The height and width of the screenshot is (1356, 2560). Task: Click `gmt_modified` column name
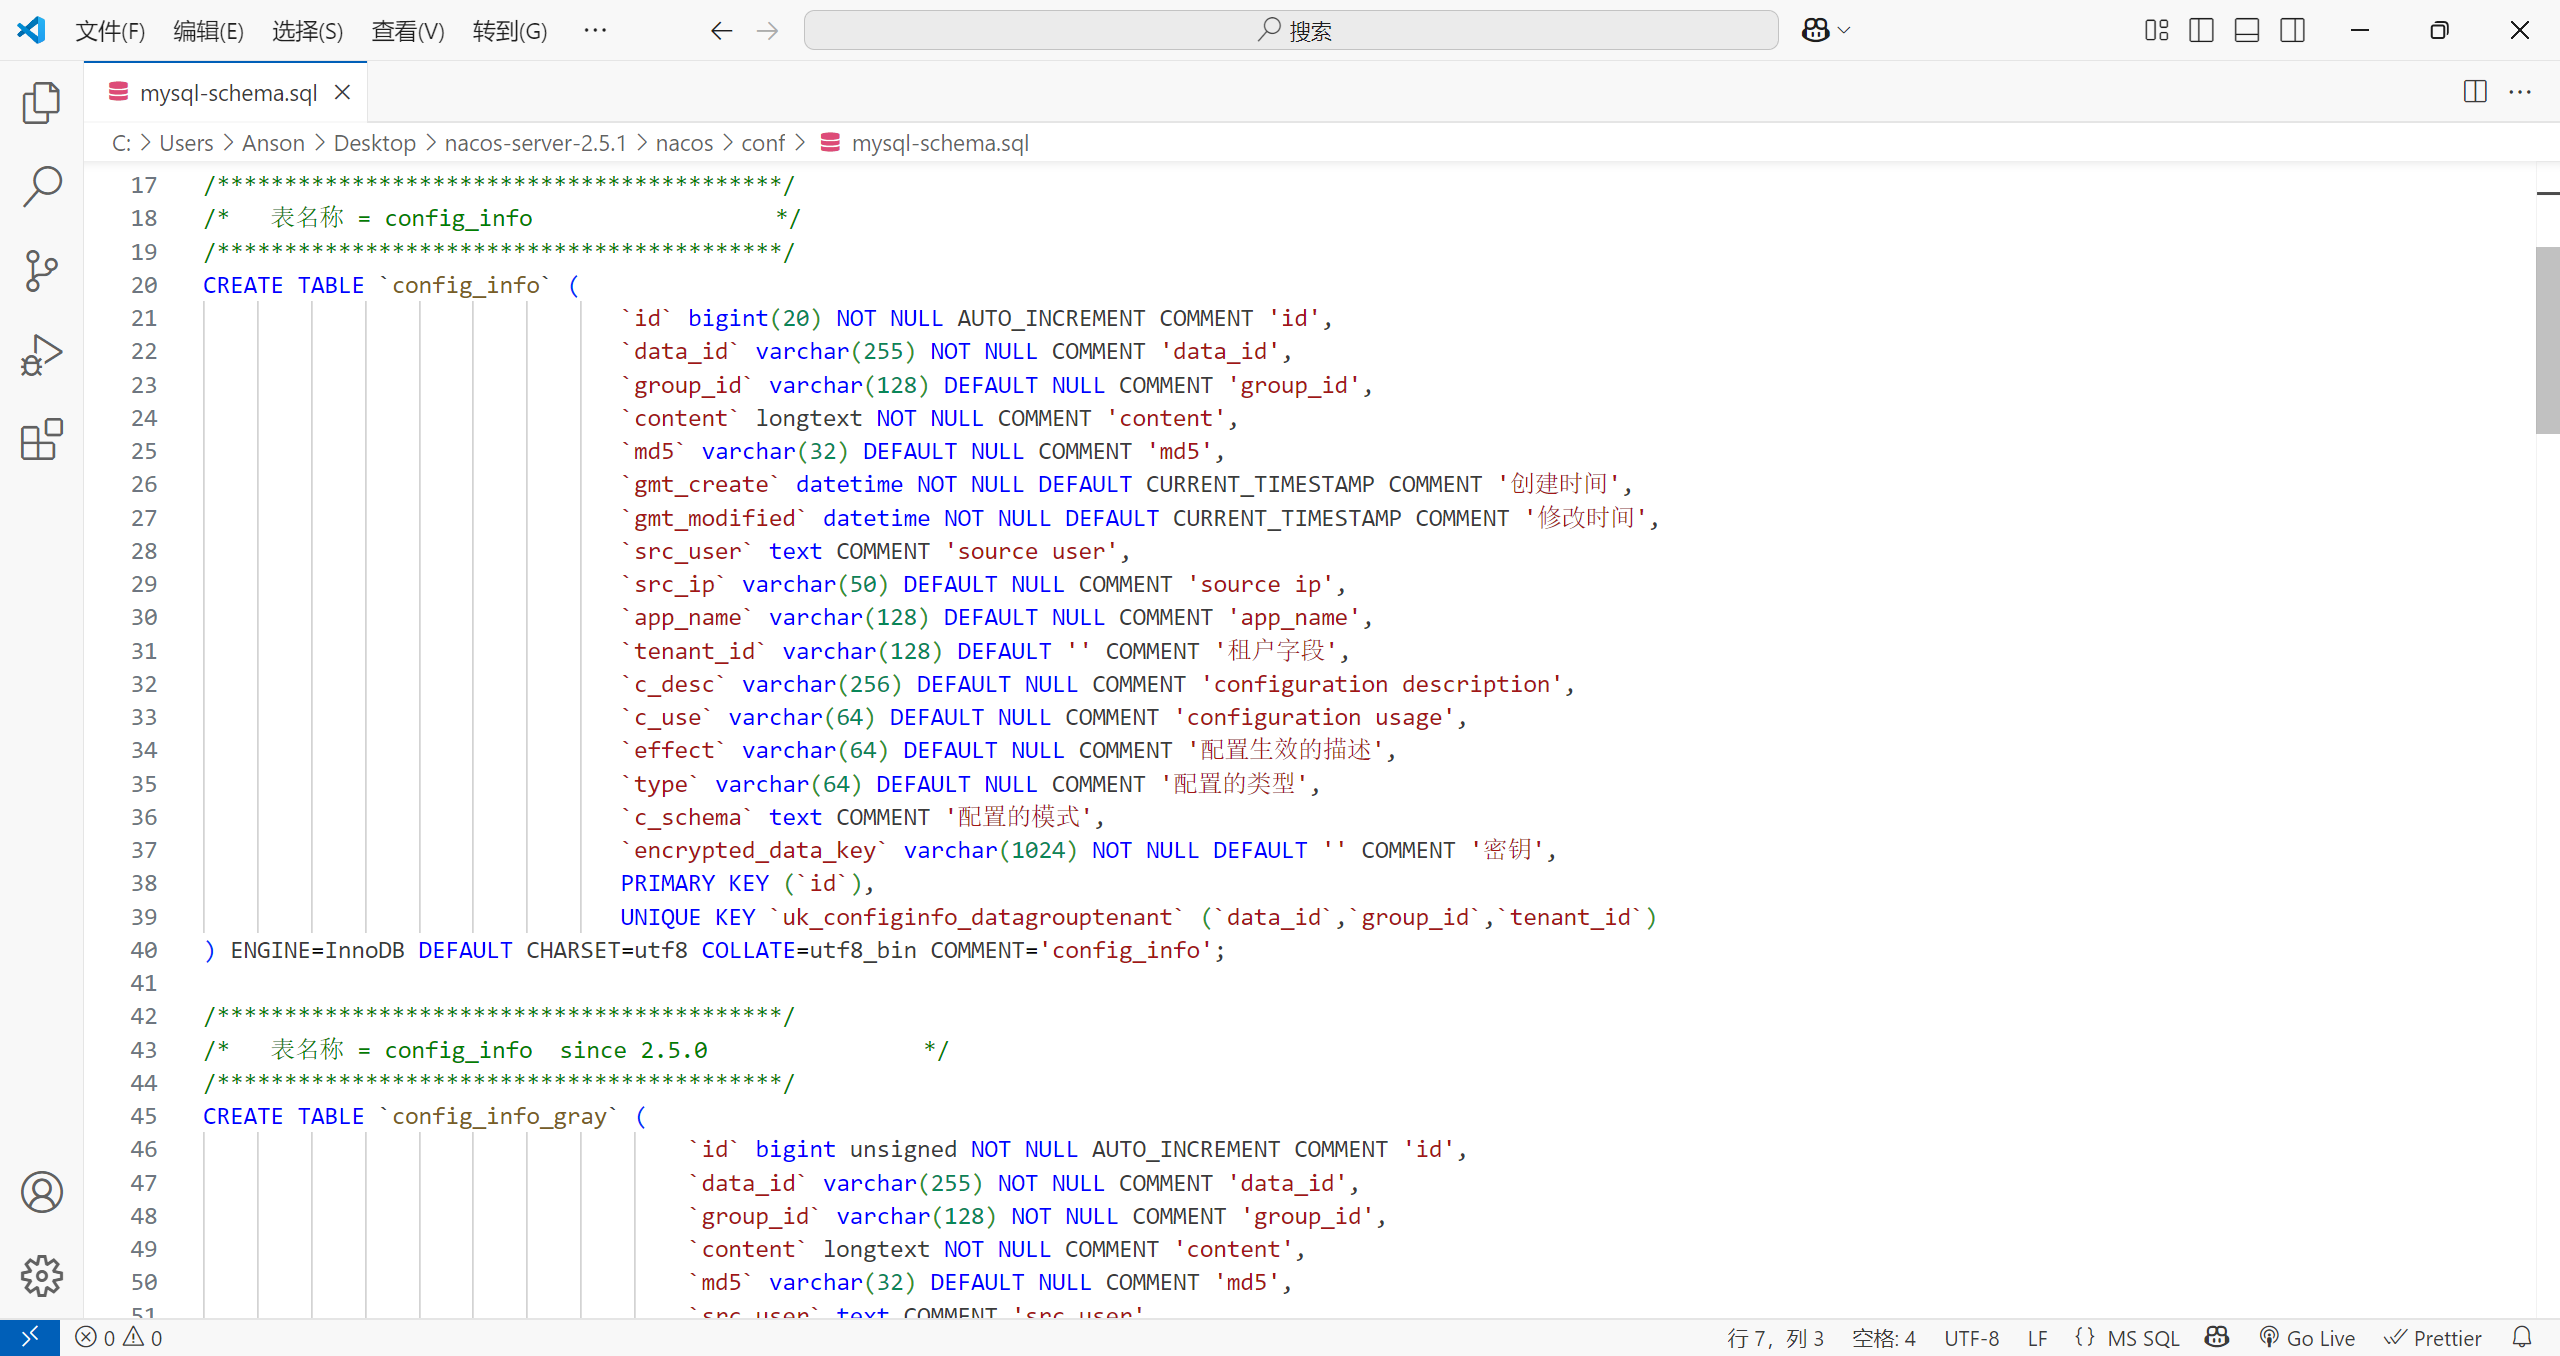pos(714,518)
